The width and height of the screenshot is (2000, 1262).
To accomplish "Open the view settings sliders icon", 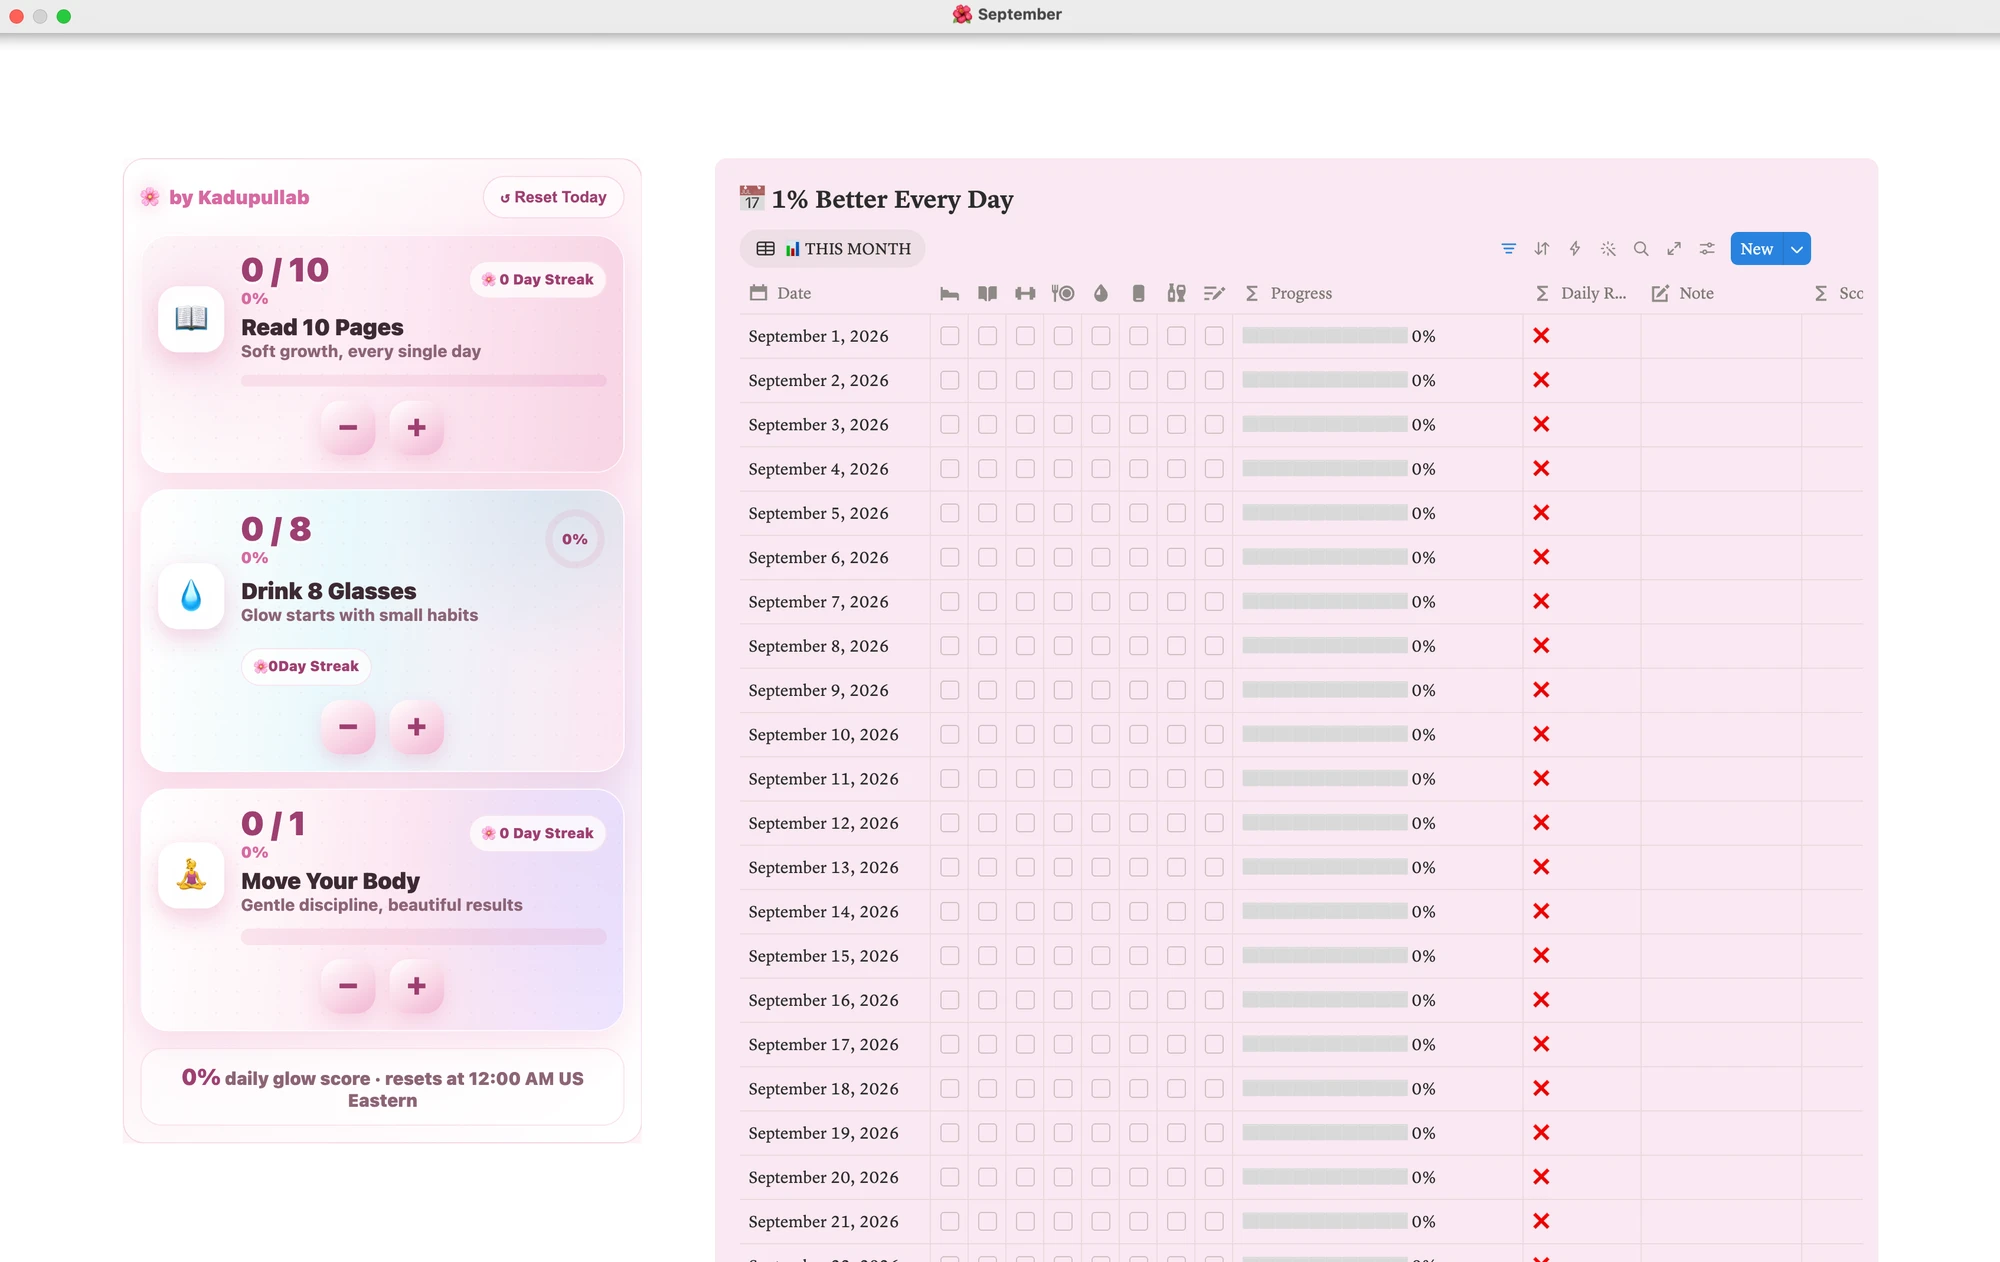I will pos(1706,249).
